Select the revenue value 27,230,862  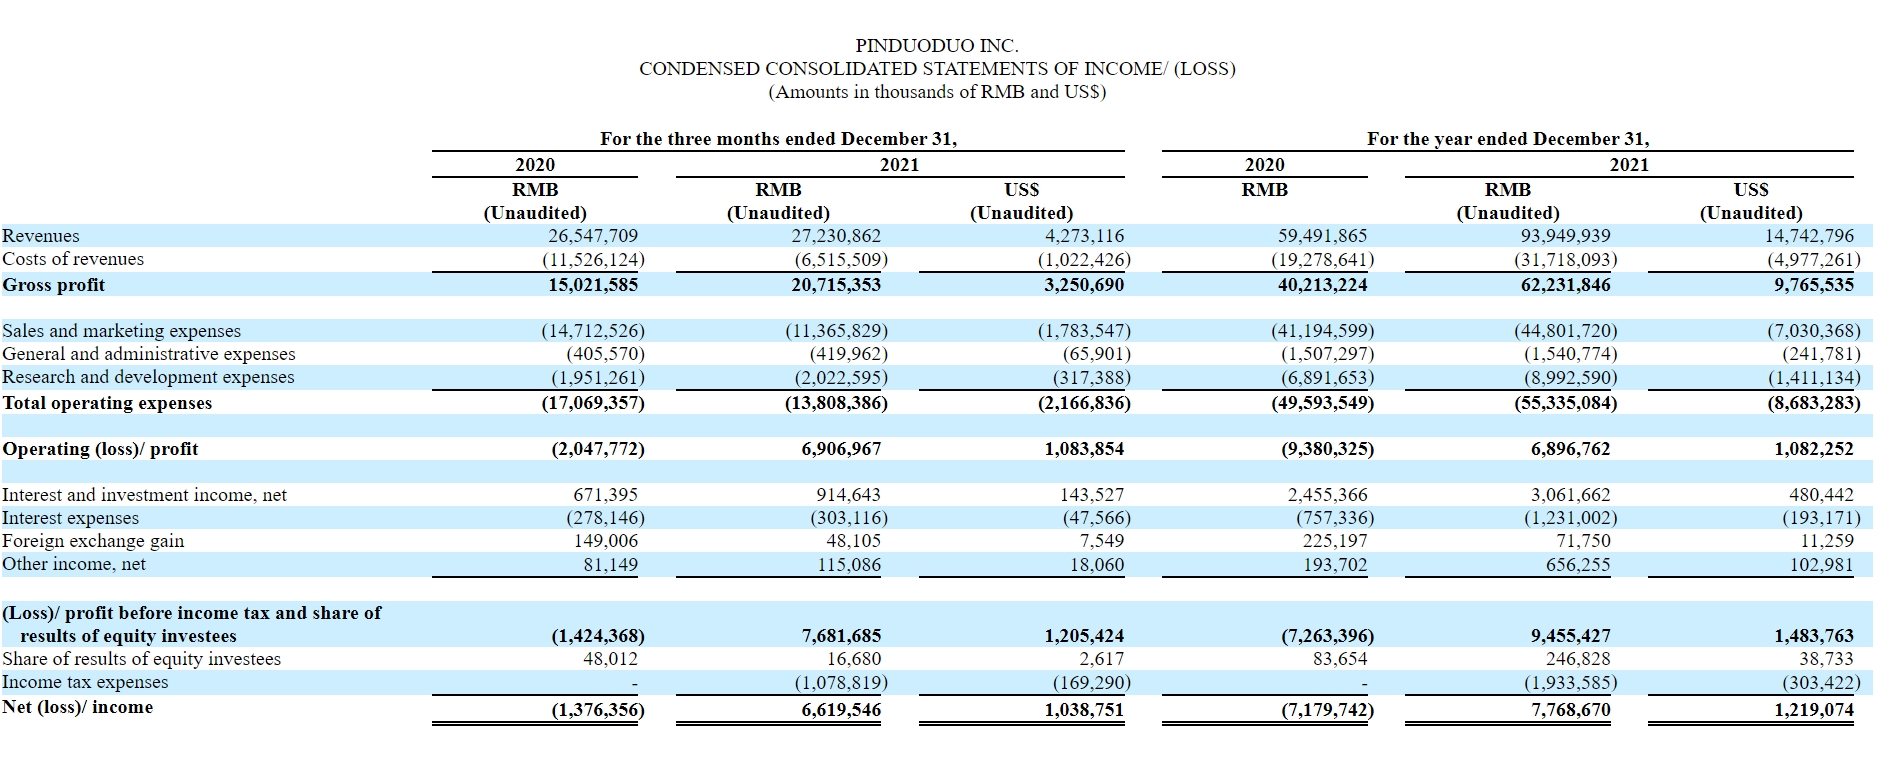[x=836, y=236]
